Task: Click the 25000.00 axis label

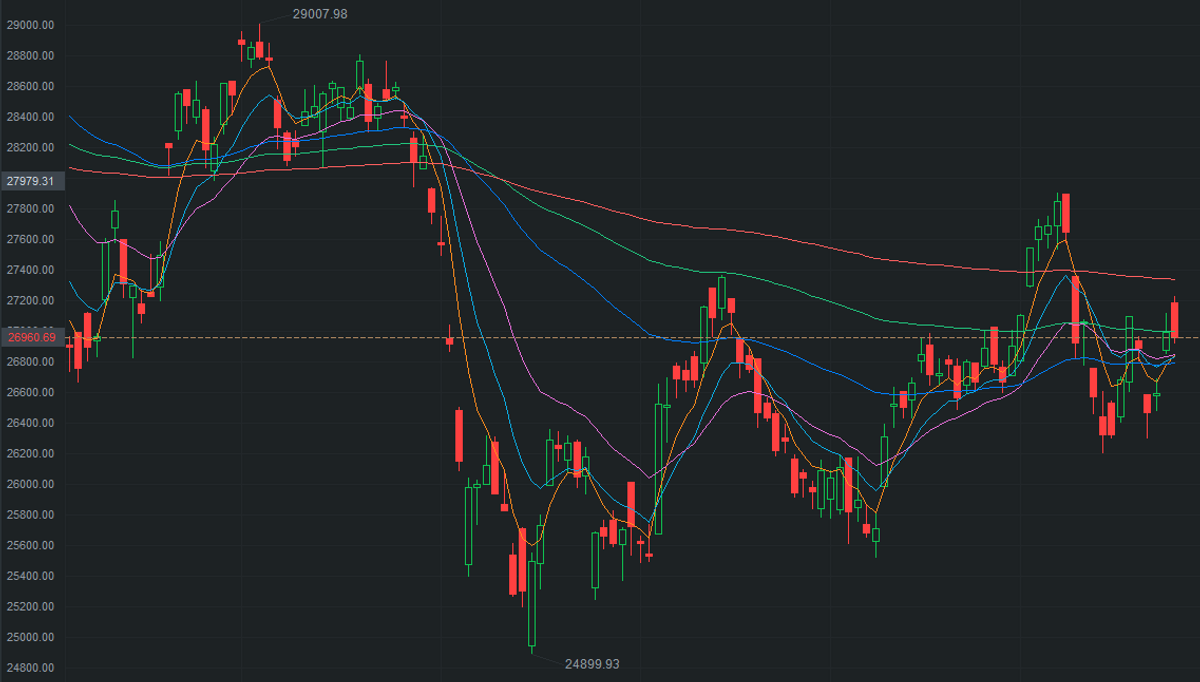Action: pyautogui.click(x=30, y=638)
